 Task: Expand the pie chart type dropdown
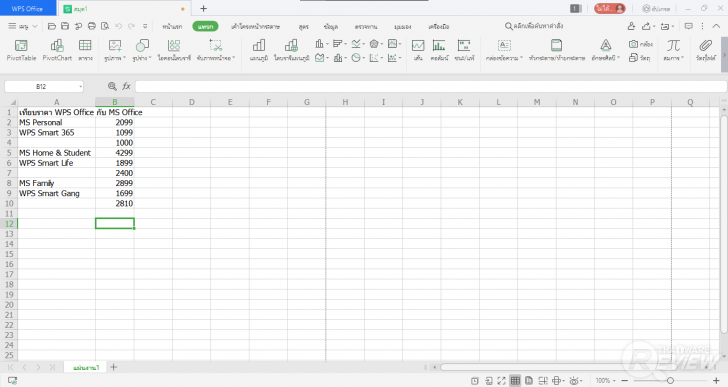tap(358, 58)
